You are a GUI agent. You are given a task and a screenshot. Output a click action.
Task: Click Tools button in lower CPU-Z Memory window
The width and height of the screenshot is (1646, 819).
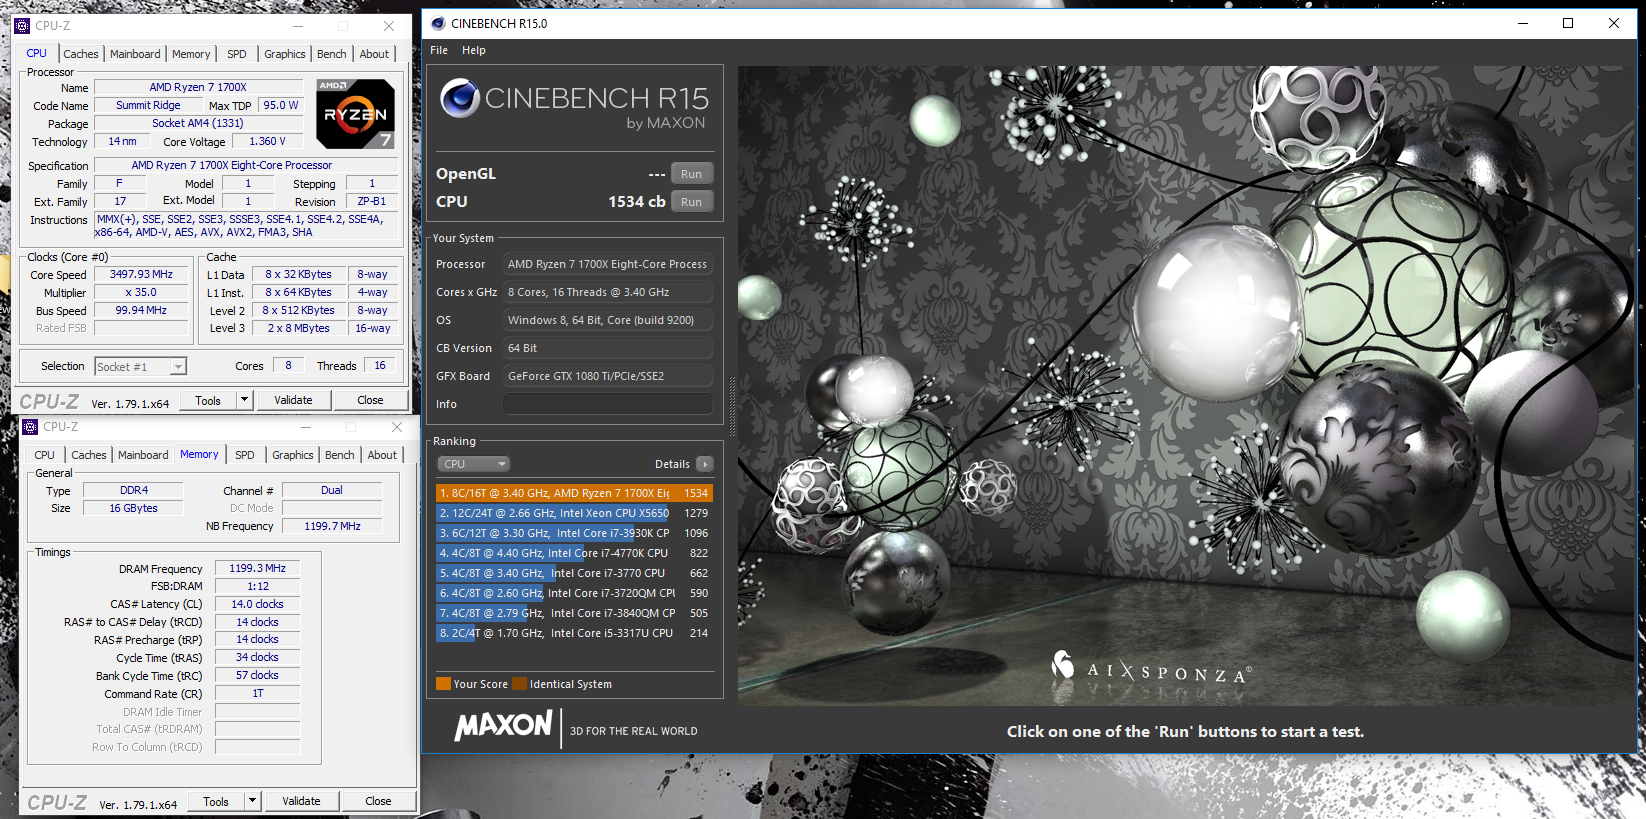(216, 801)
